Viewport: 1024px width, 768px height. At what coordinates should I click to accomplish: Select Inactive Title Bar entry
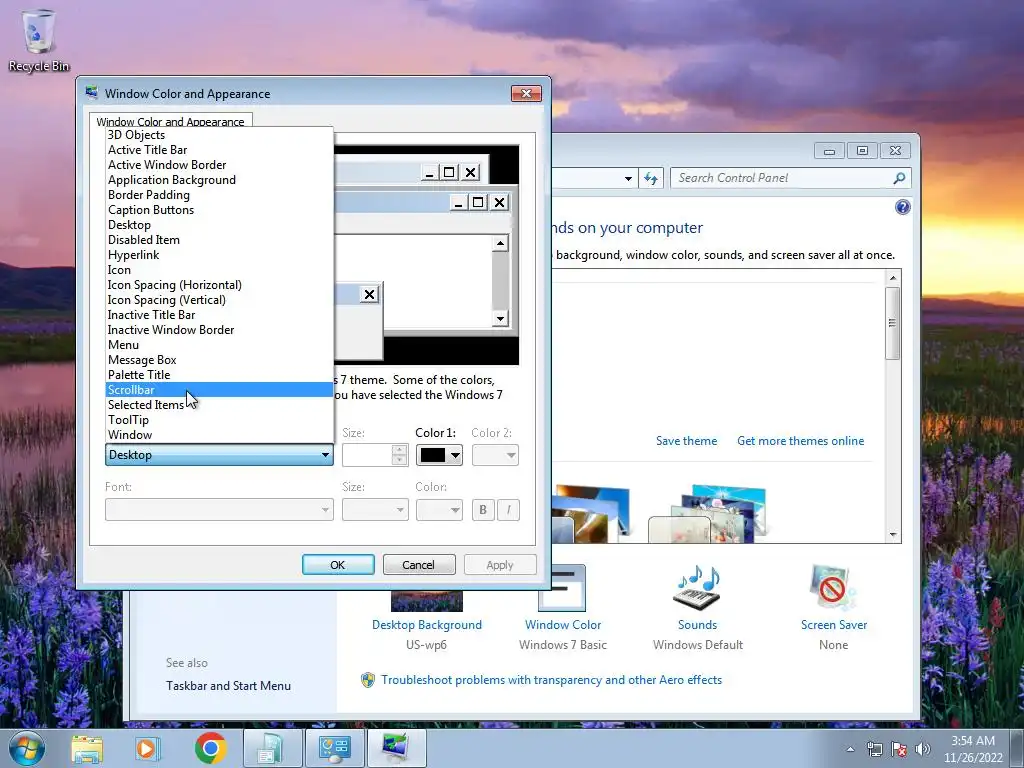point(219,315)
